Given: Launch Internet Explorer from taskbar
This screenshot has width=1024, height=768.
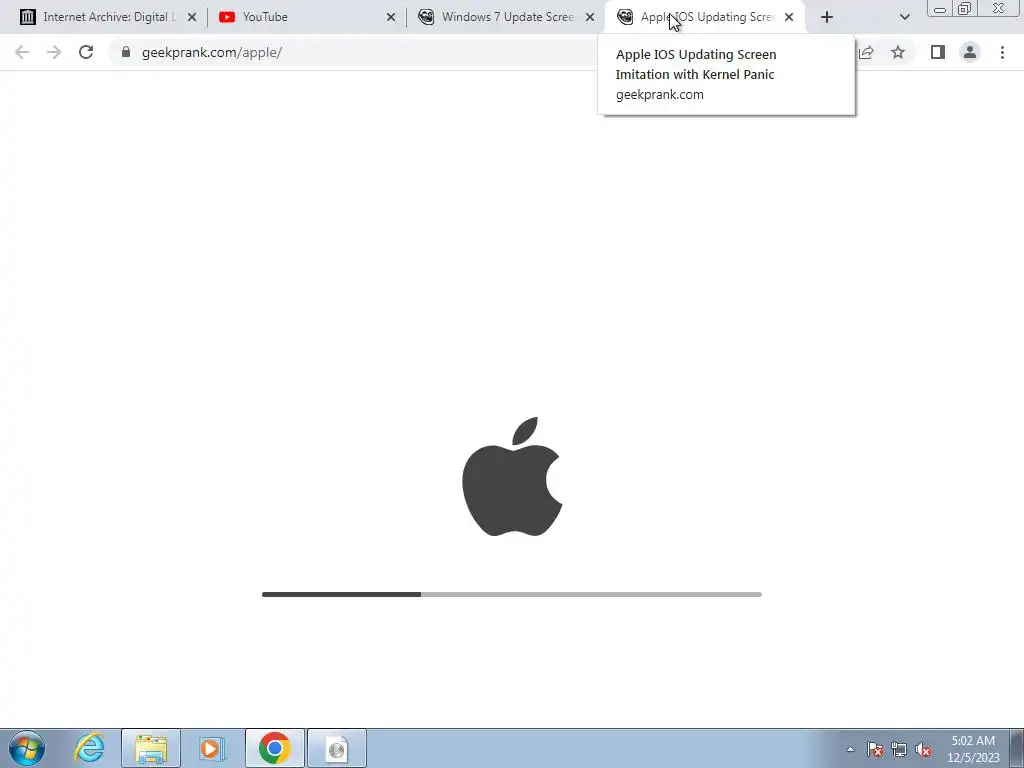Looking at the screenshot, I should click(89, 748).
